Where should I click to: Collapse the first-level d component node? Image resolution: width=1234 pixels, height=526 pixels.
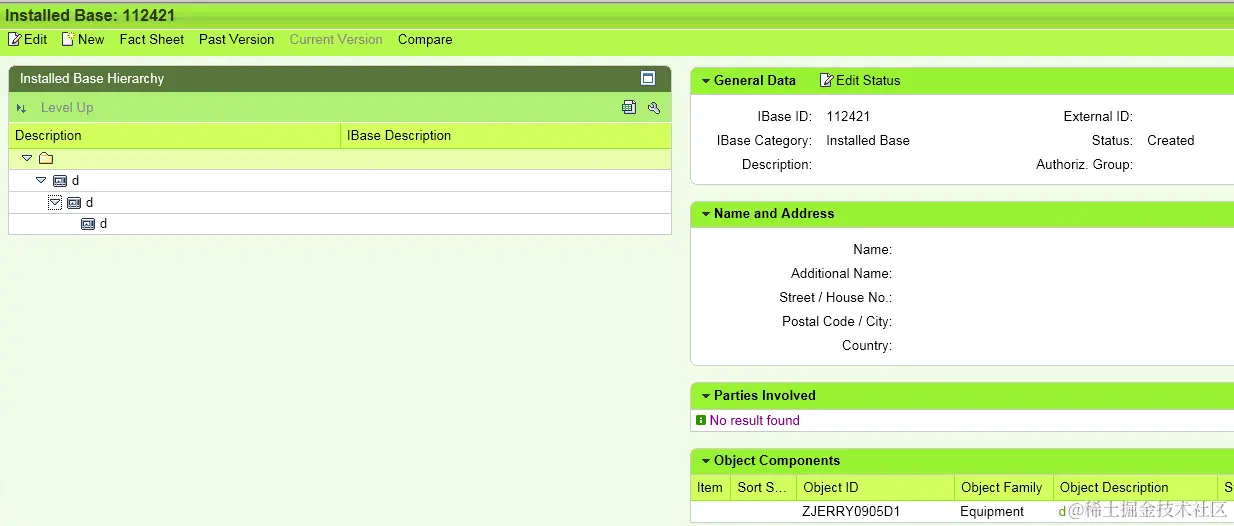41,180
